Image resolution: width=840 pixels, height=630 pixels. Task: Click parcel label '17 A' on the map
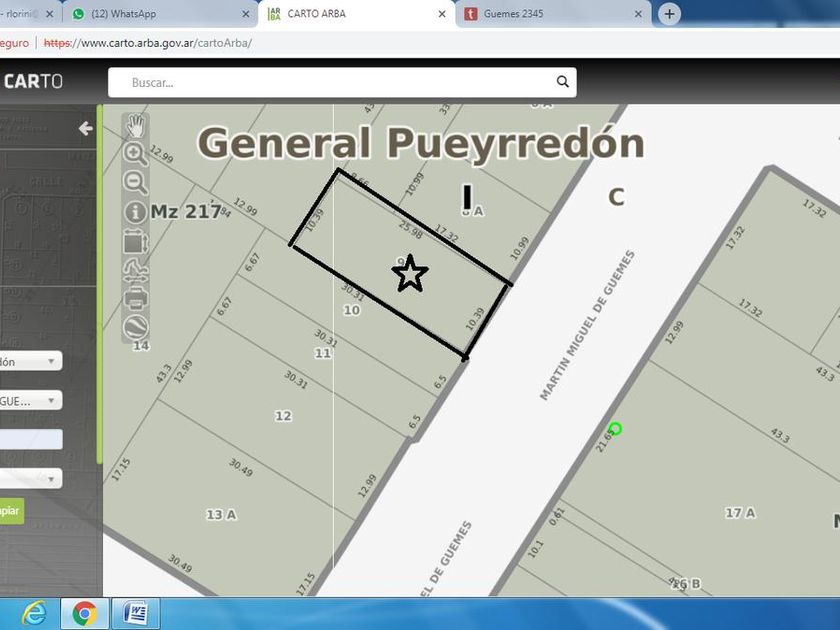pos(740,513)
